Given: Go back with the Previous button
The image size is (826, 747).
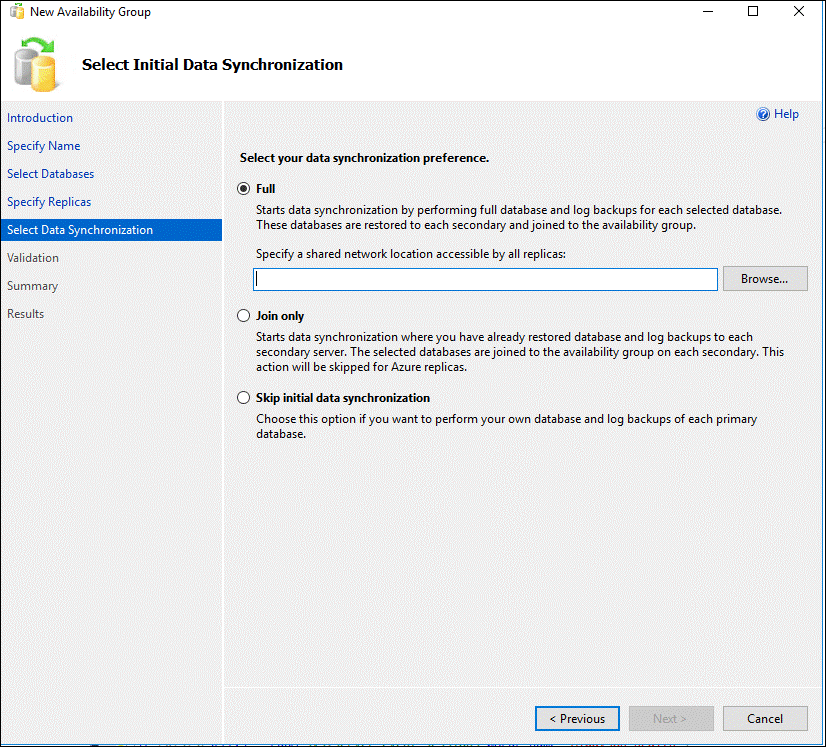Looking at the screenshot, I should (x=577, y=719).
